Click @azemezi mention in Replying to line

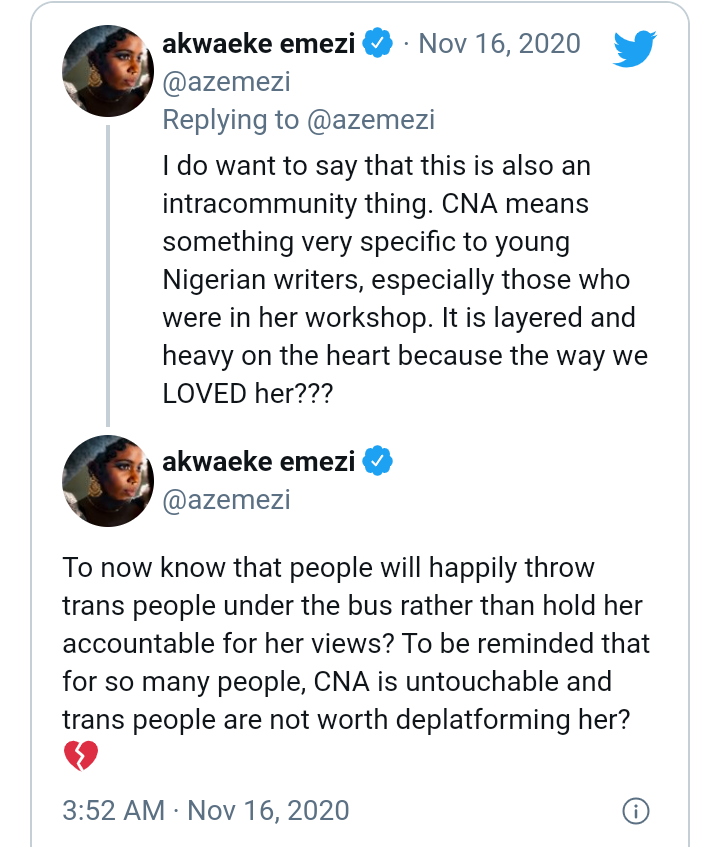pos(371,120)
